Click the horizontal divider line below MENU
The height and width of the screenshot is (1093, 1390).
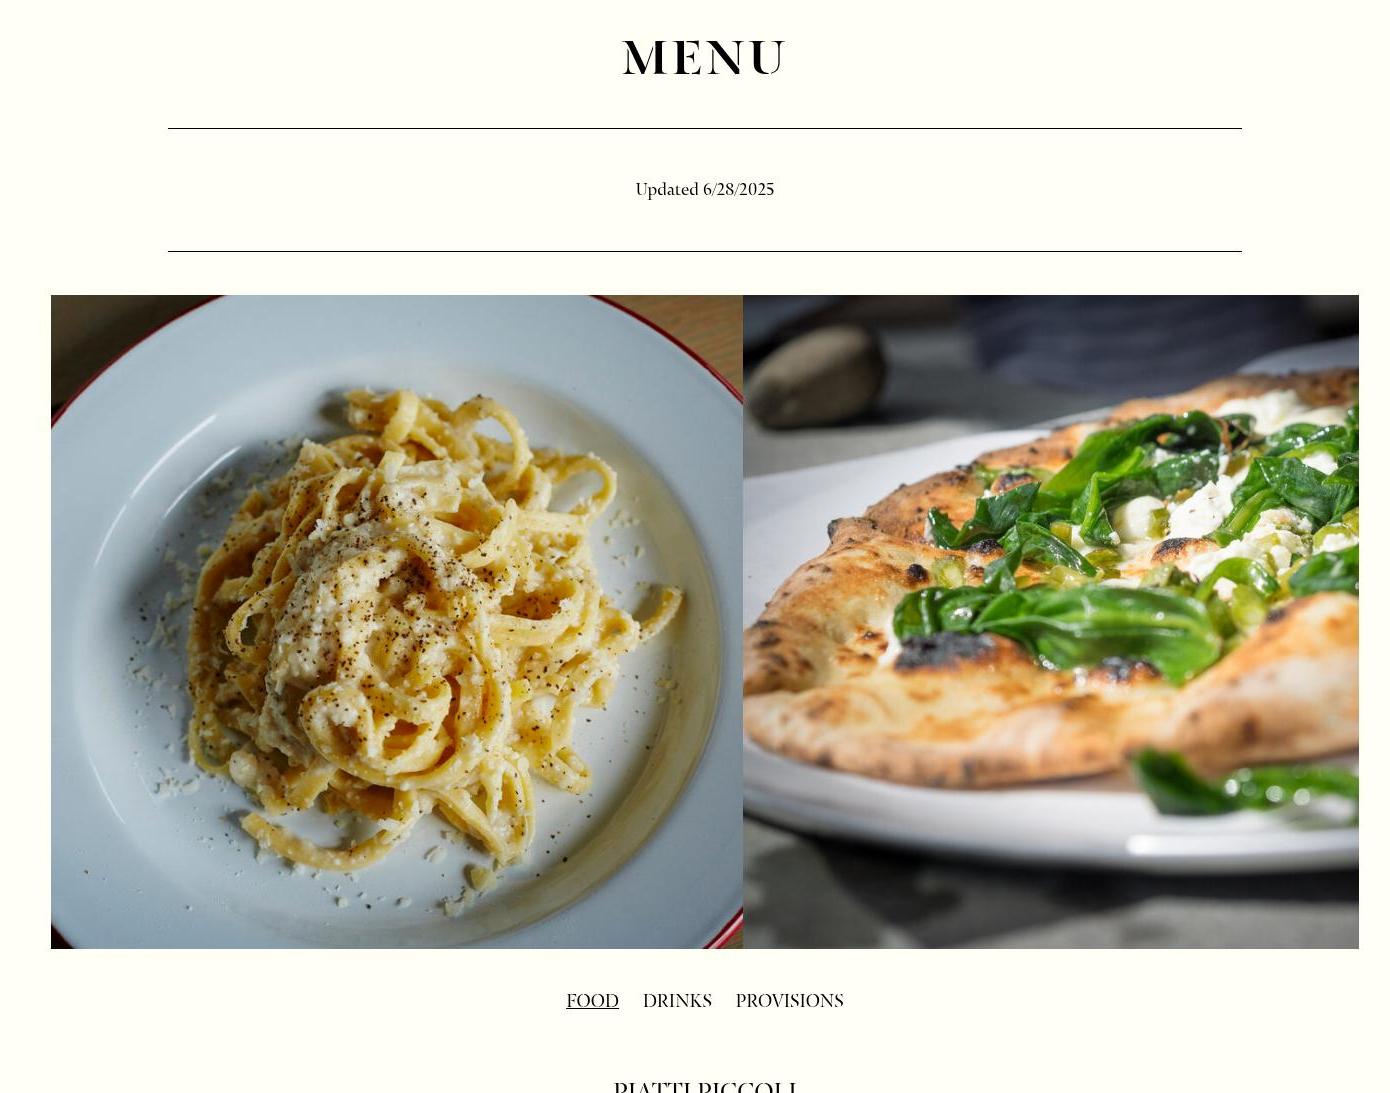pos(704,128)
